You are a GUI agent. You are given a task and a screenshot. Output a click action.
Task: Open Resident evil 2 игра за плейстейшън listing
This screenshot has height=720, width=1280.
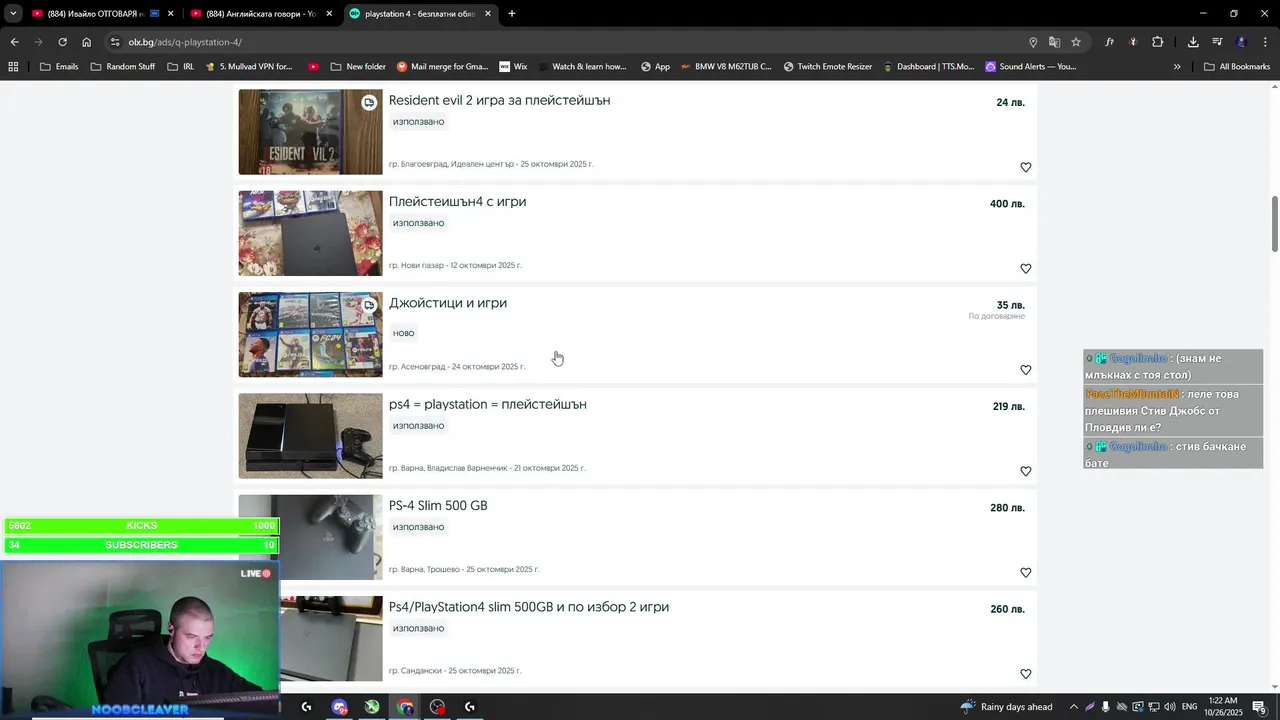tap(499, 100)
